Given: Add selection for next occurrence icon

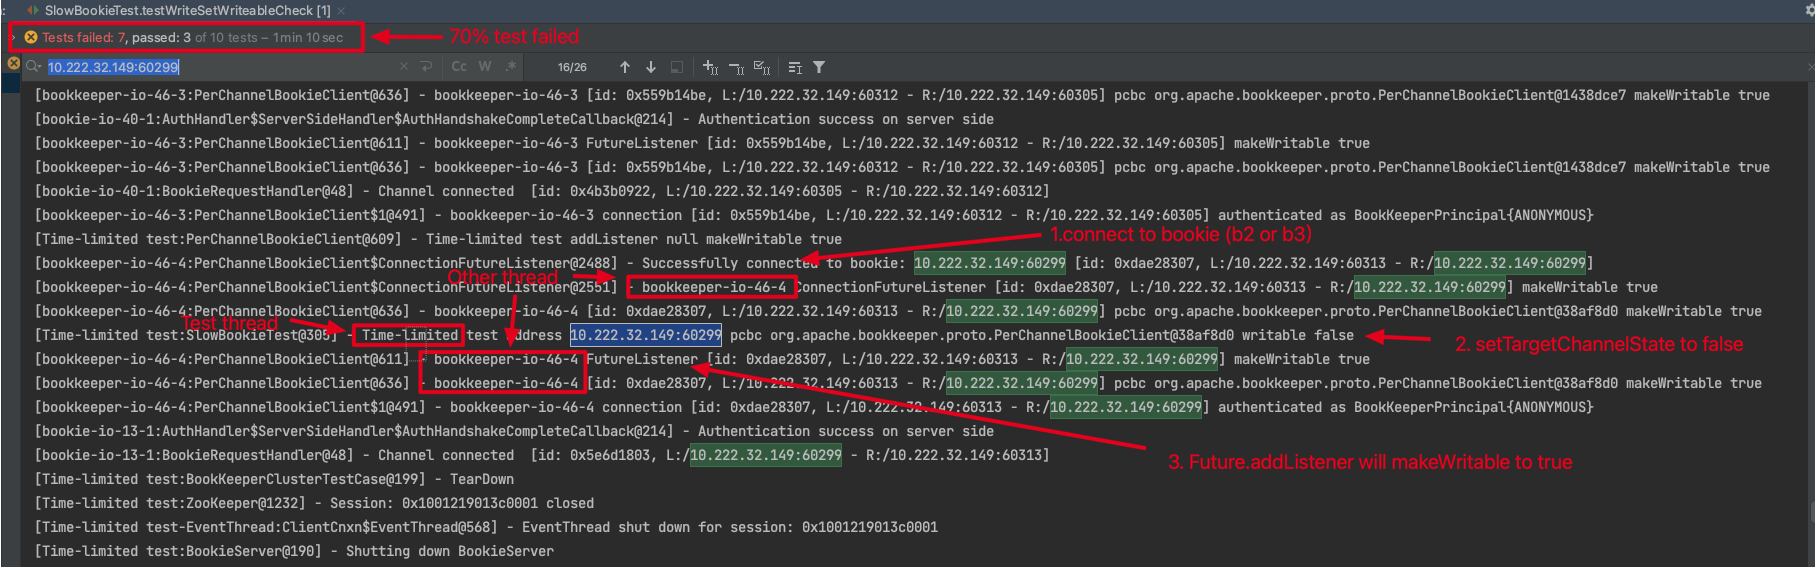Looking at the screenshot, I should 710,67.
